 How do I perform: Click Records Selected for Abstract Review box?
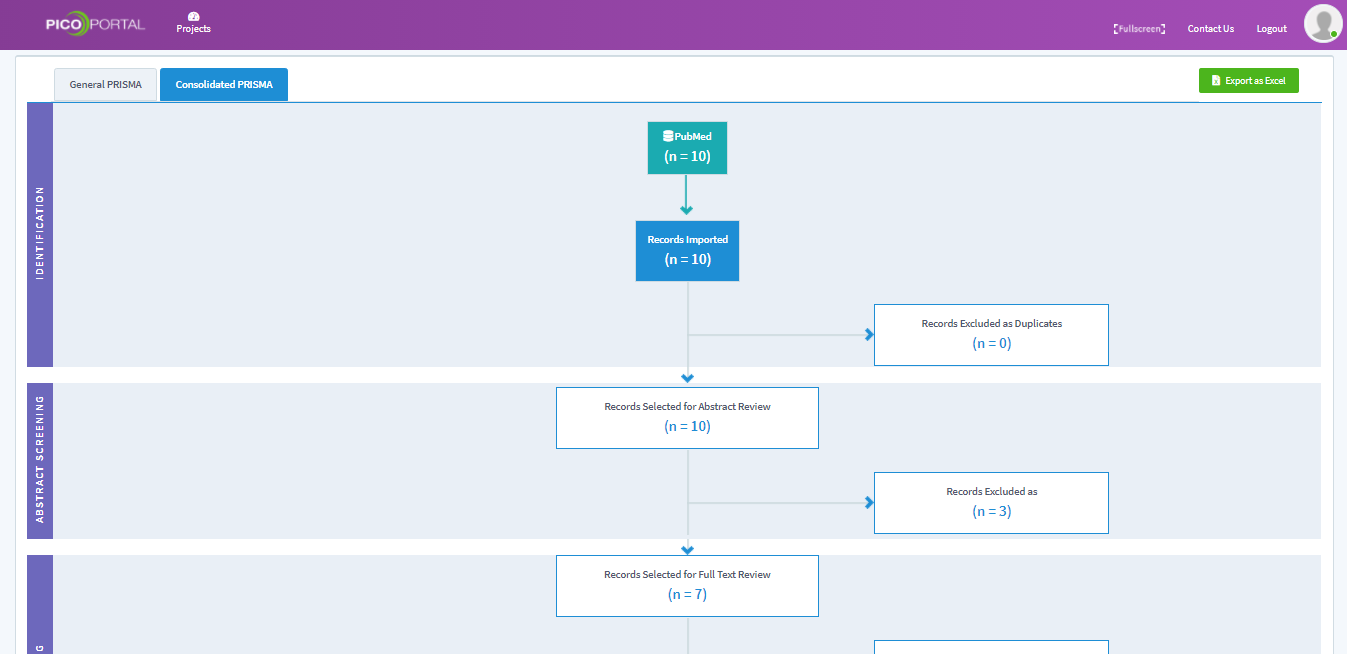(687, 418)
